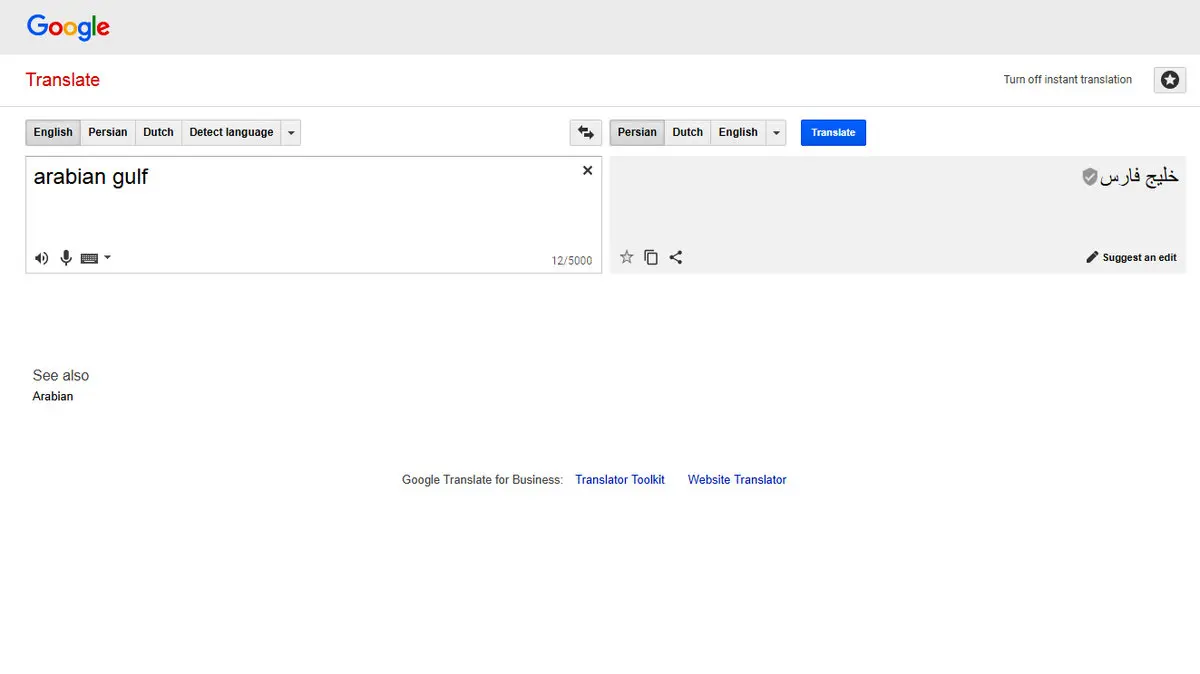This screenshot has width=1200, height=674.
Task: Listen to the source text audio
Action: [x=41, y=258]
